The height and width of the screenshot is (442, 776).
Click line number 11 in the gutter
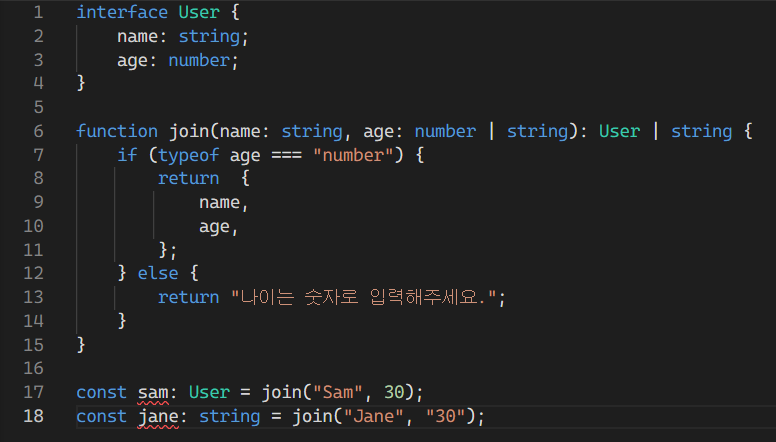[34, 250]
